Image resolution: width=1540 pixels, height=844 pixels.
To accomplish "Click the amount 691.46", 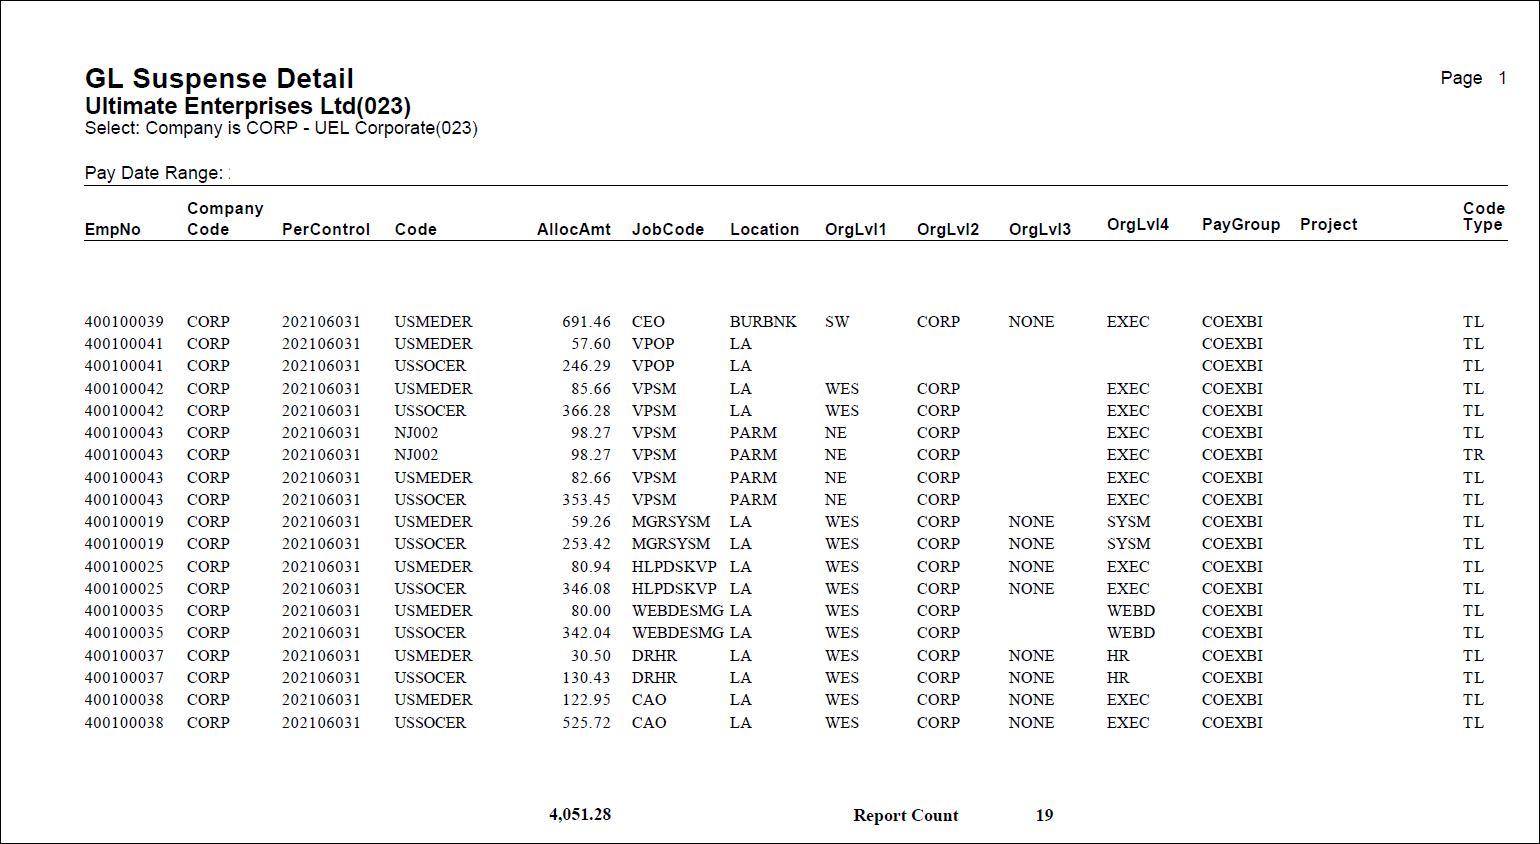I will [x=586, y=322].
